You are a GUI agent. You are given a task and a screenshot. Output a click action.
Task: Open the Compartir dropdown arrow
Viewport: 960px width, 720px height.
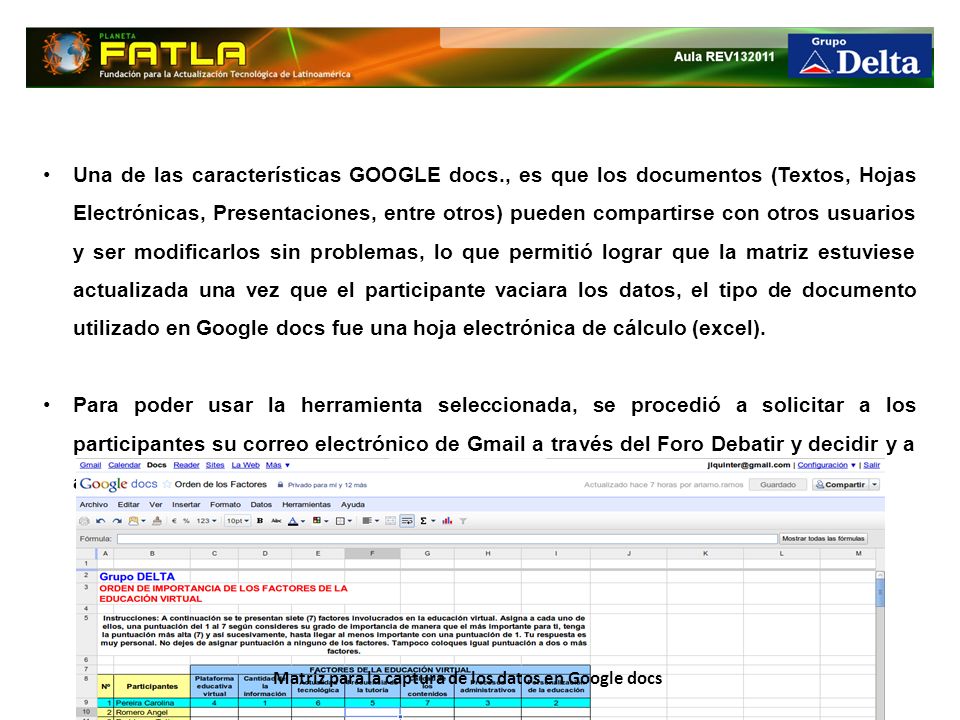click(x=875, y=484)
